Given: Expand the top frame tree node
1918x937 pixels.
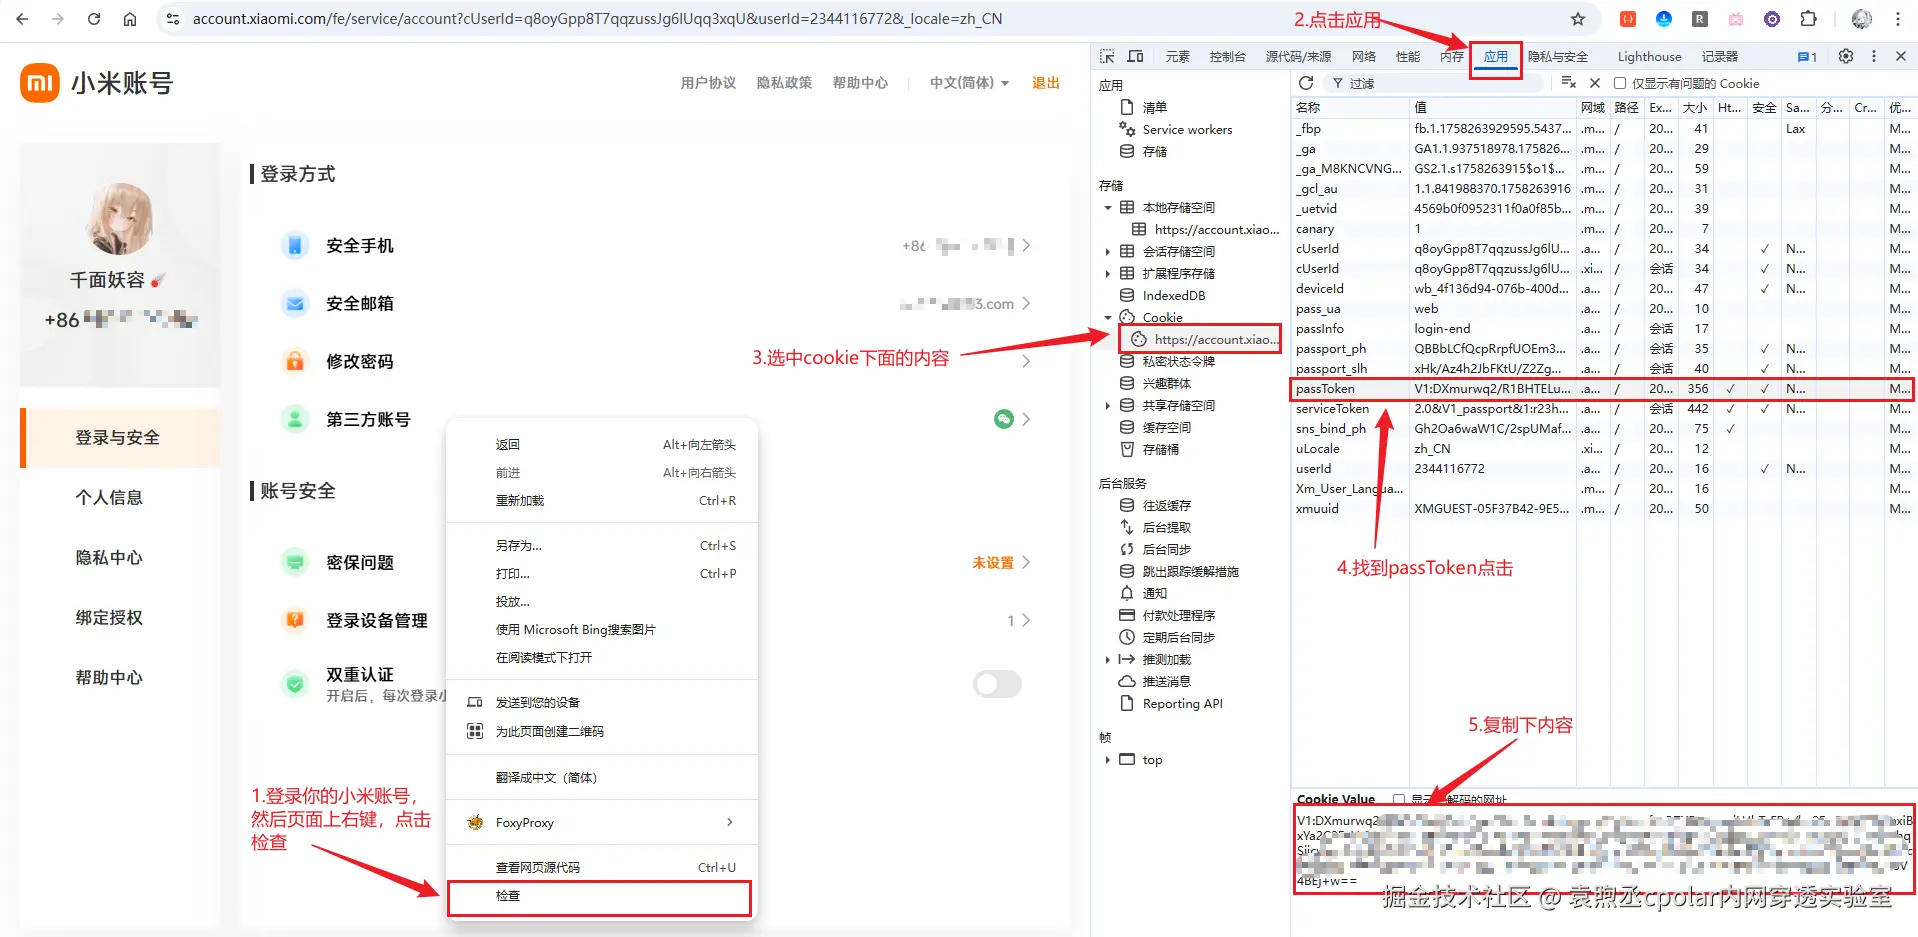Looking at the screenshot, I should (x=1108, y=760).
